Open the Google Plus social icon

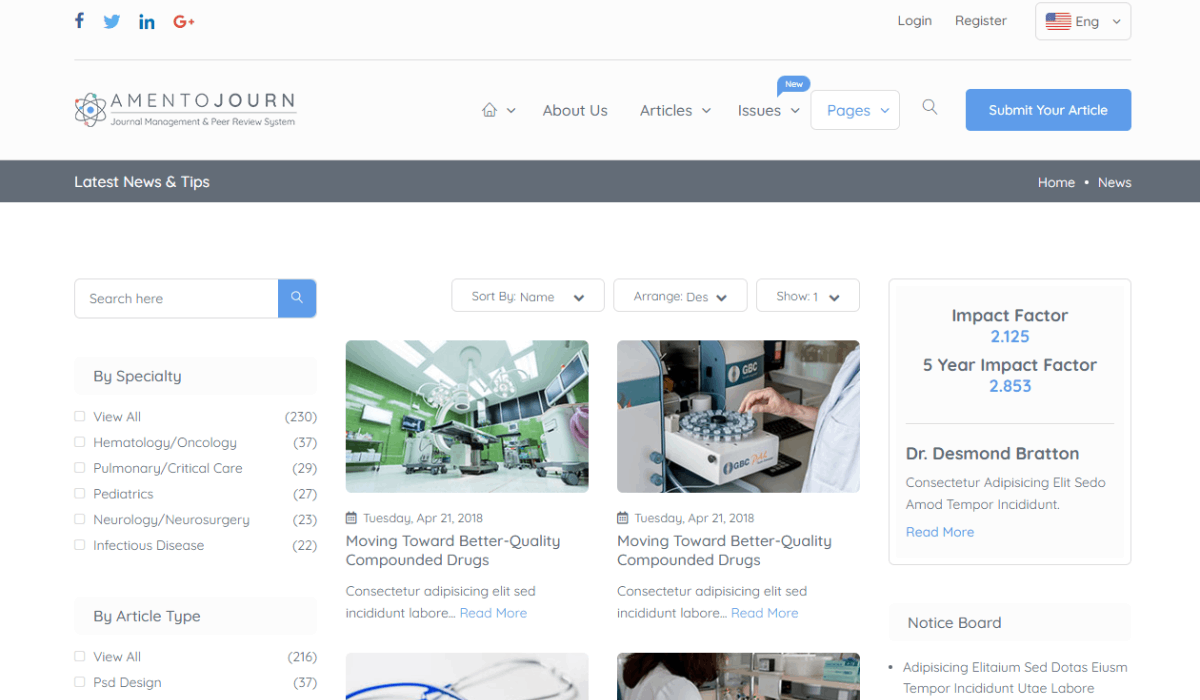pos(184,21)
